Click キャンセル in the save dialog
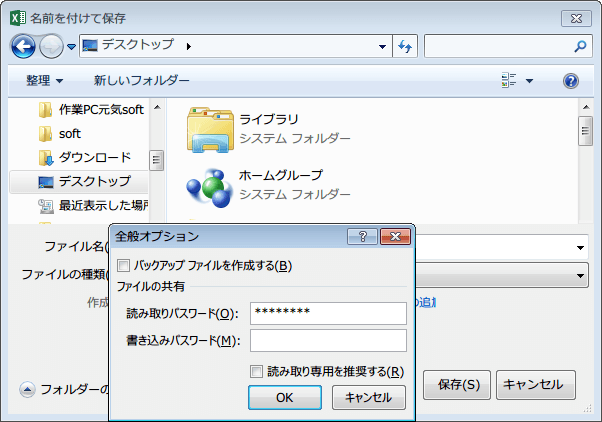This screenshot has width=602, height=422. (536, 385)
